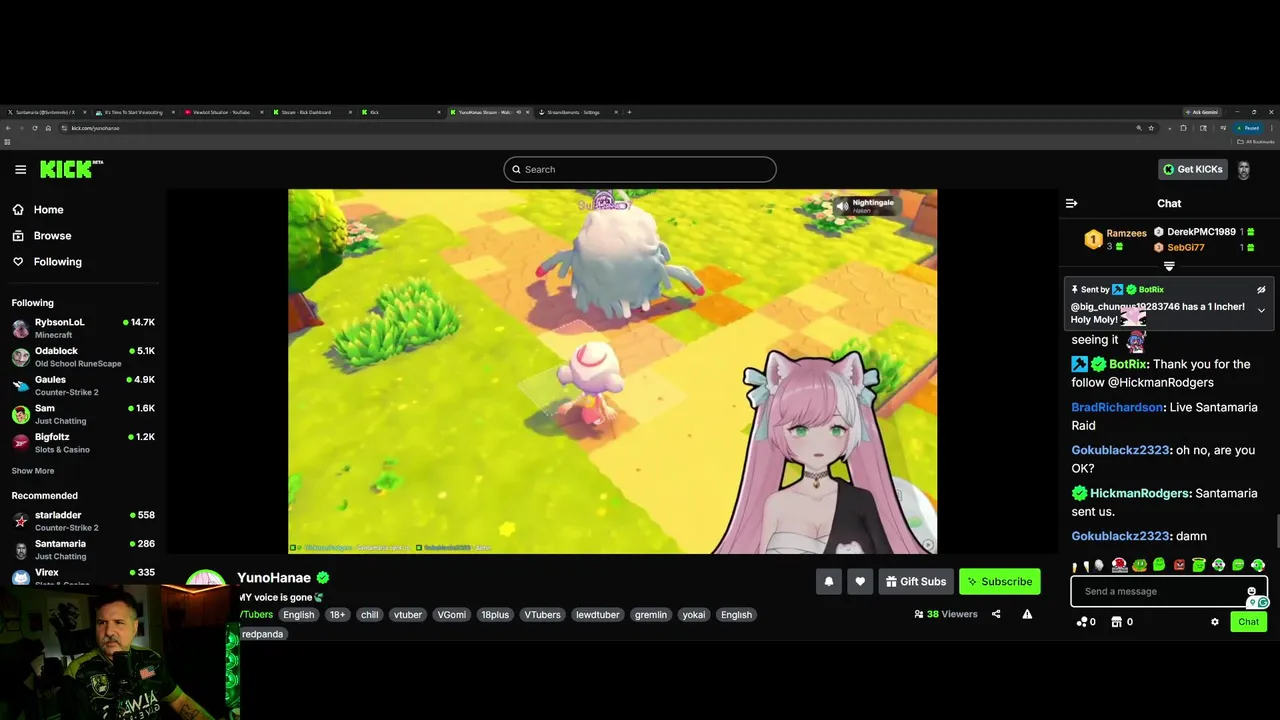1280x720 pixels.
Task: Select the yokai tag
Action: pos(693,615)
